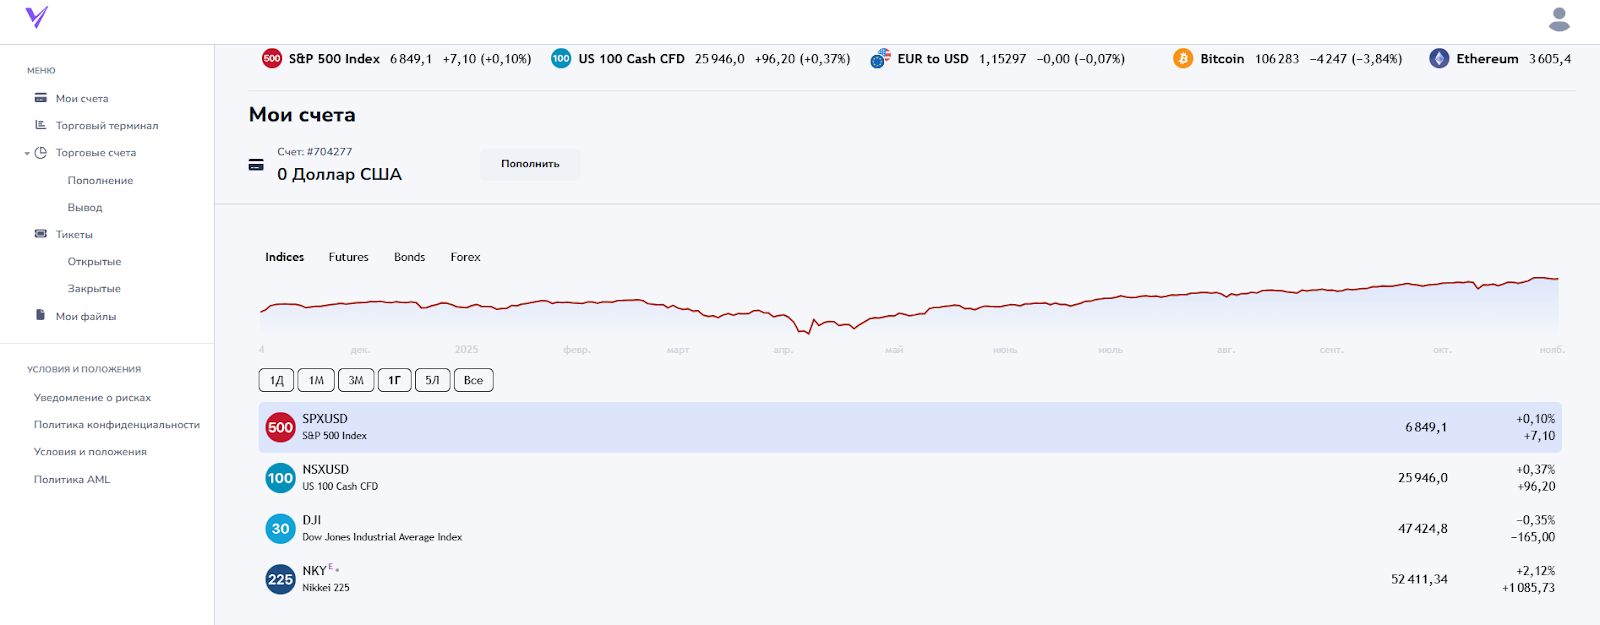Click the Торговые счета pie icon
1600x625 pixels.
41,152
